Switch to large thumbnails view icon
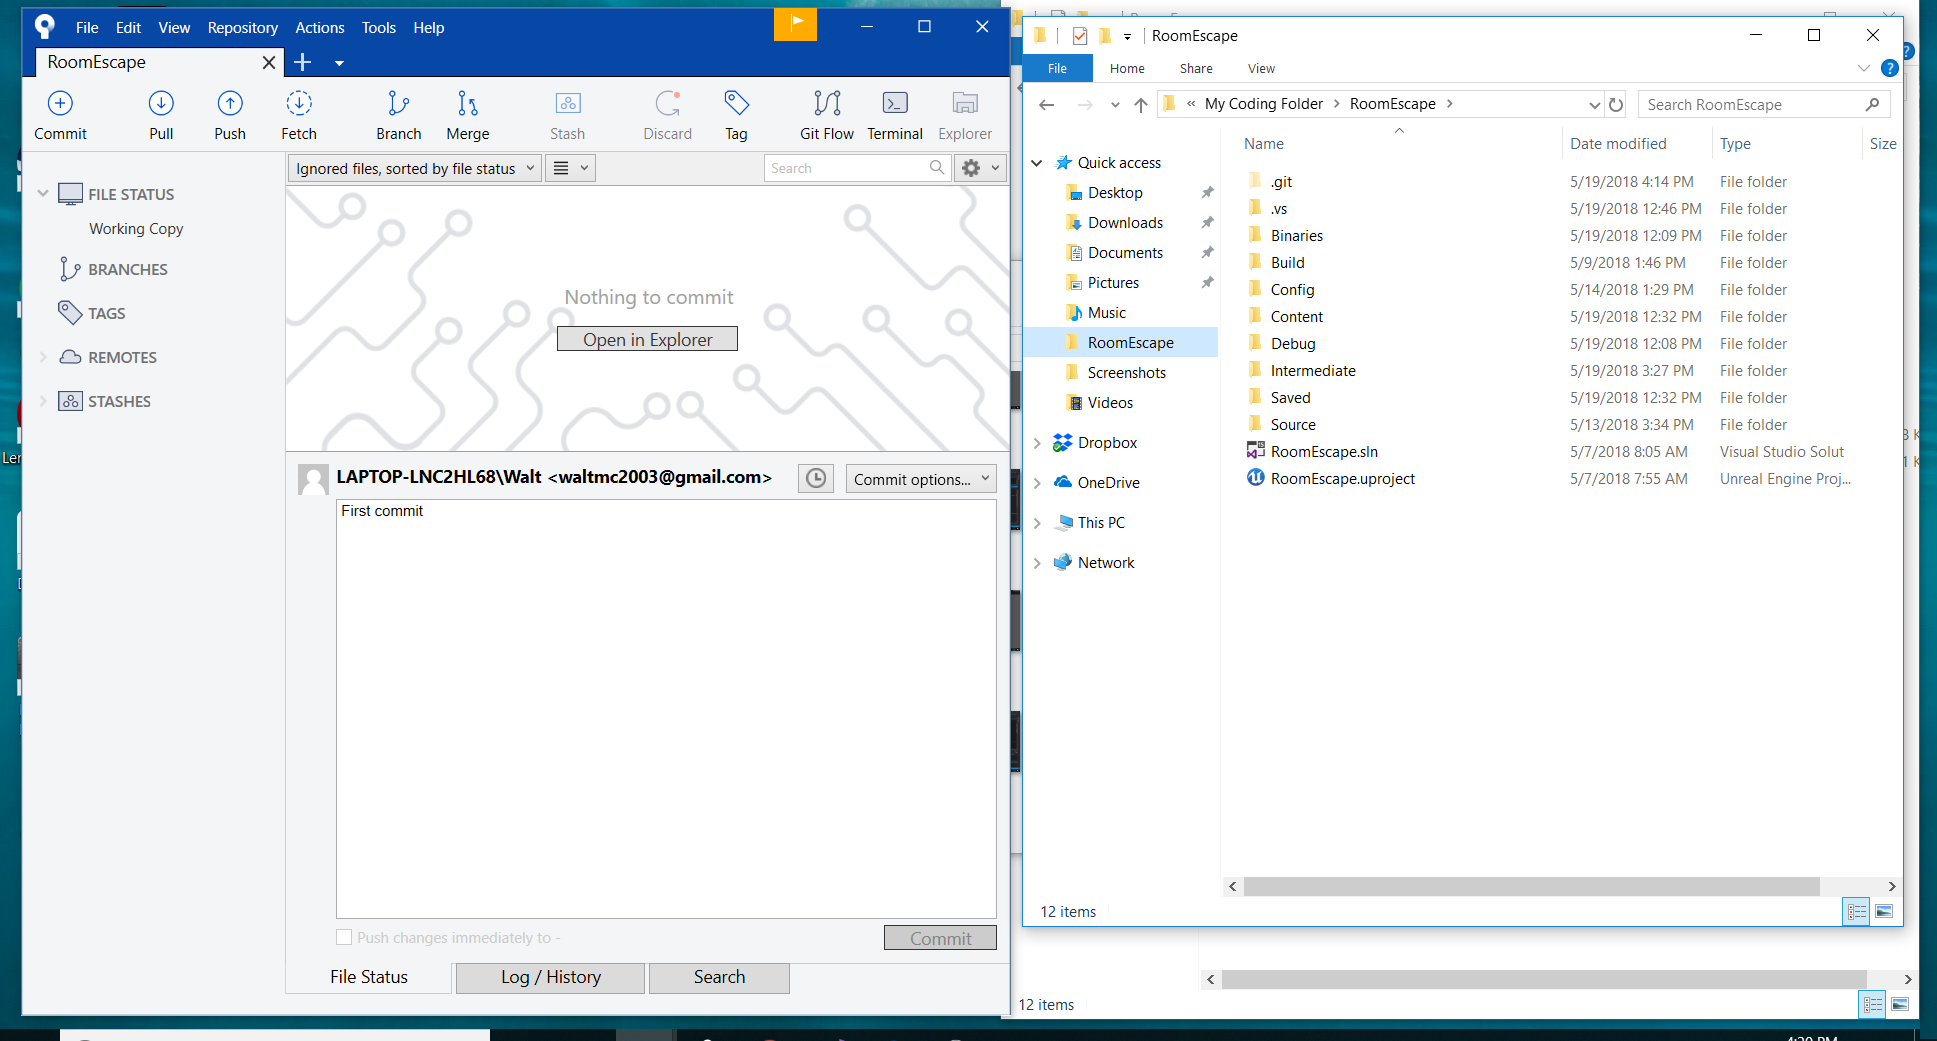This screenshot has width=1937, height=1041. [x=1884, y=911]
